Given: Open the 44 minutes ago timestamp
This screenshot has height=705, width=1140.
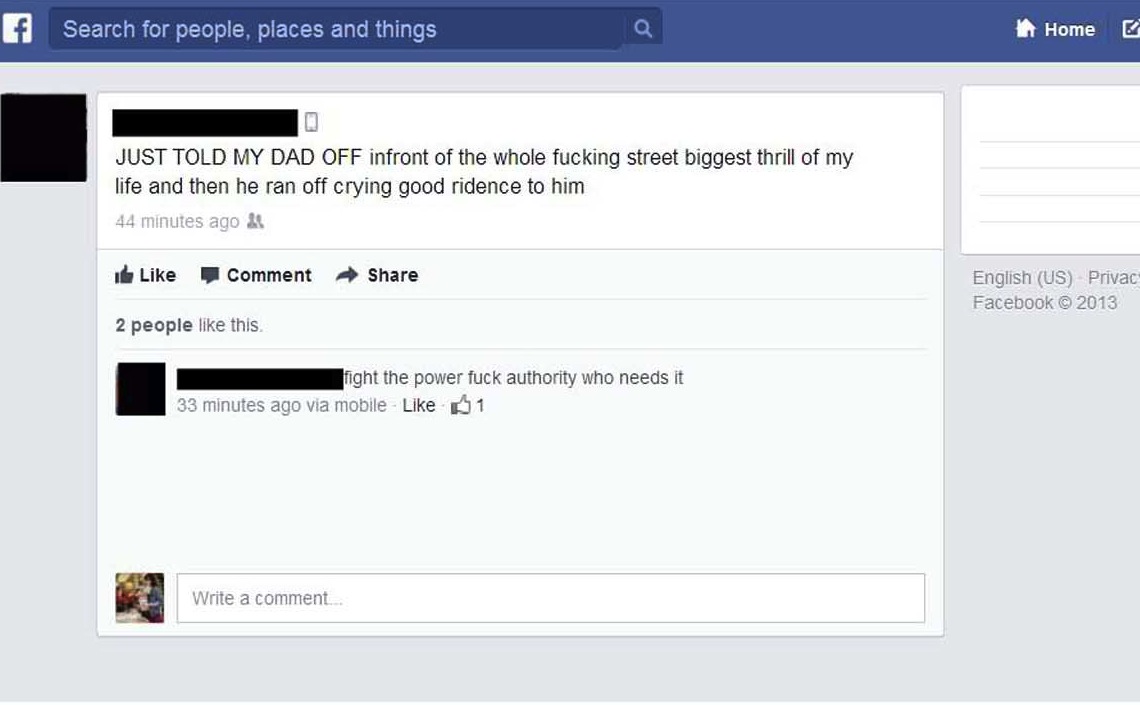Looking at the screenshot, I should click(177, 221).
